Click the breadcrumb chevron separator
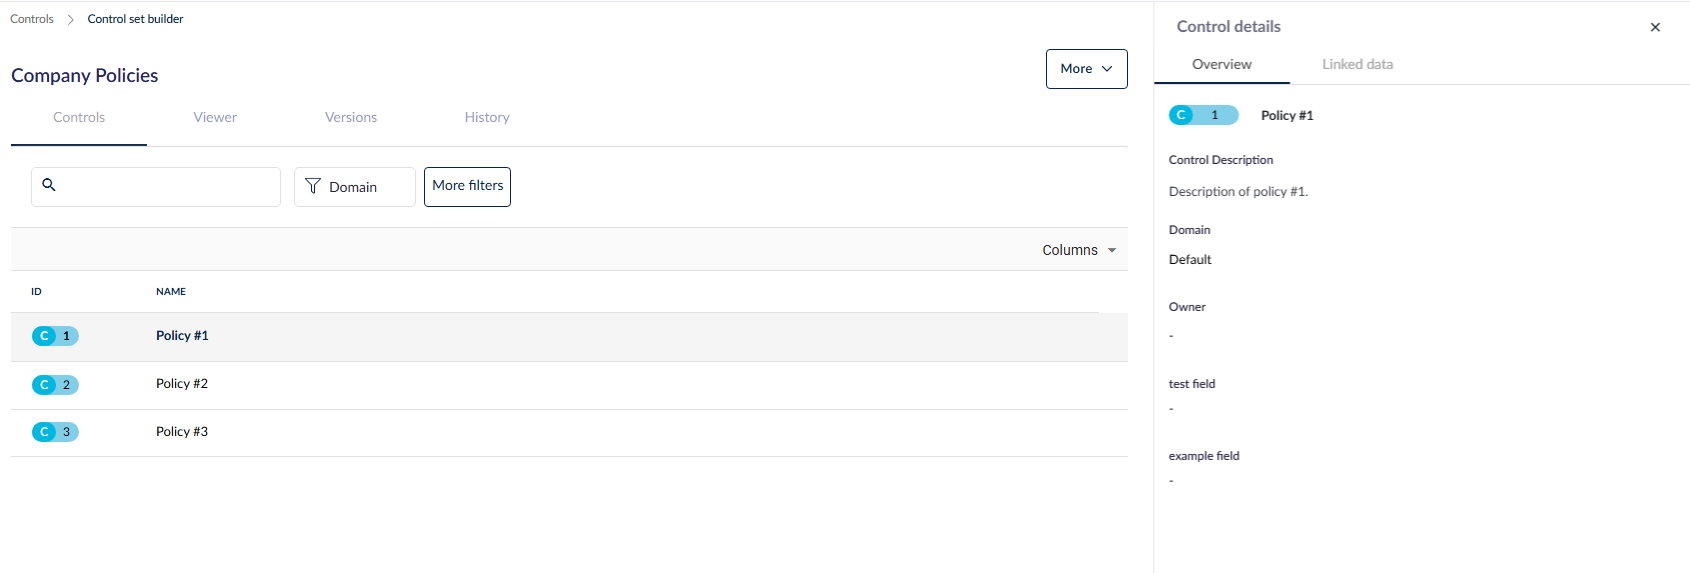This screenshot has height=573, width=1690. tap(71, 19)
